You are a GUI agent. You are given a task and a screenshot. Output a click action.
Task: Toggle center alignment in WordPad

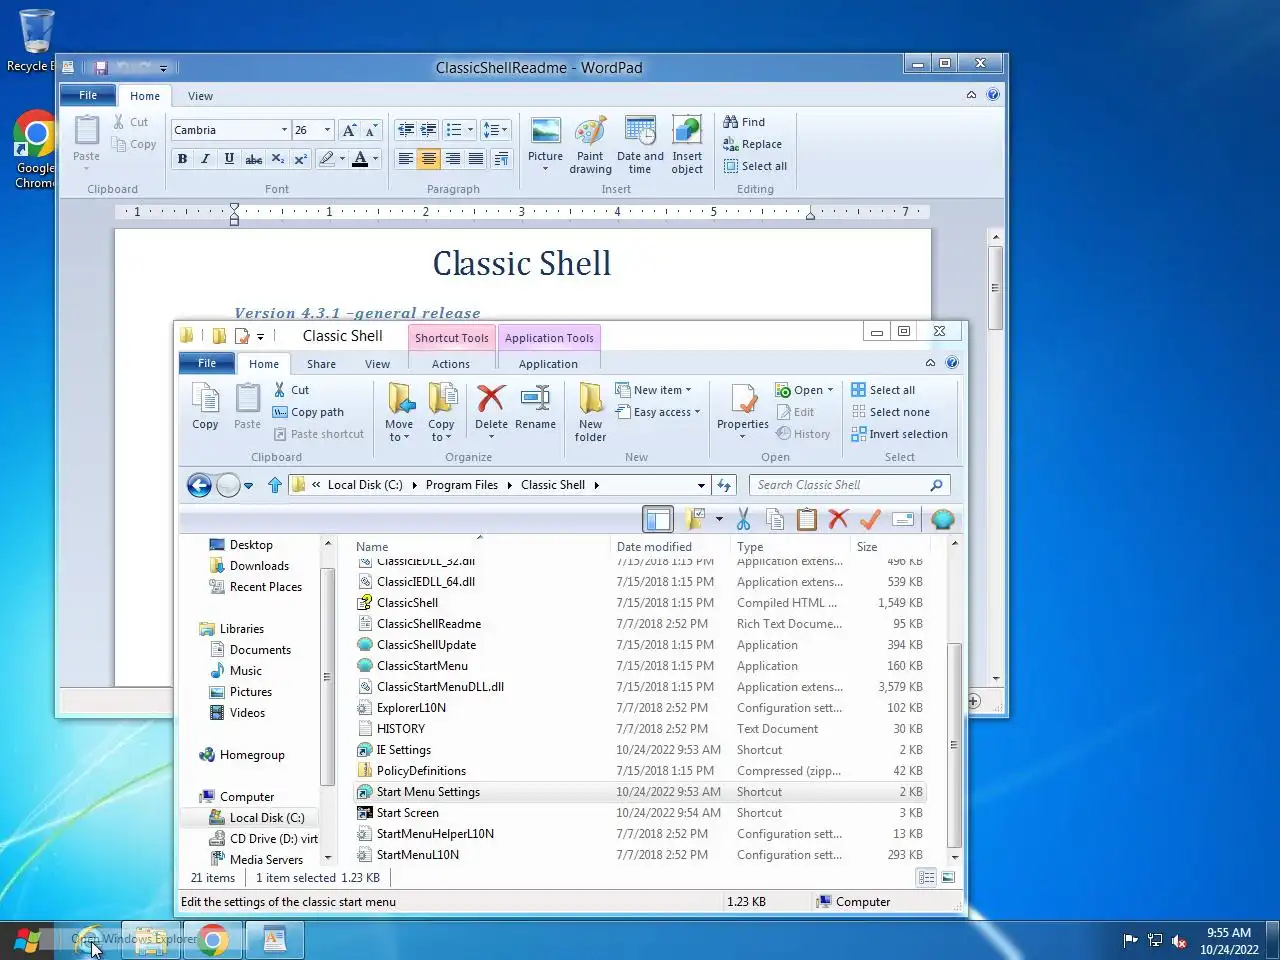(x=428, y=159)
